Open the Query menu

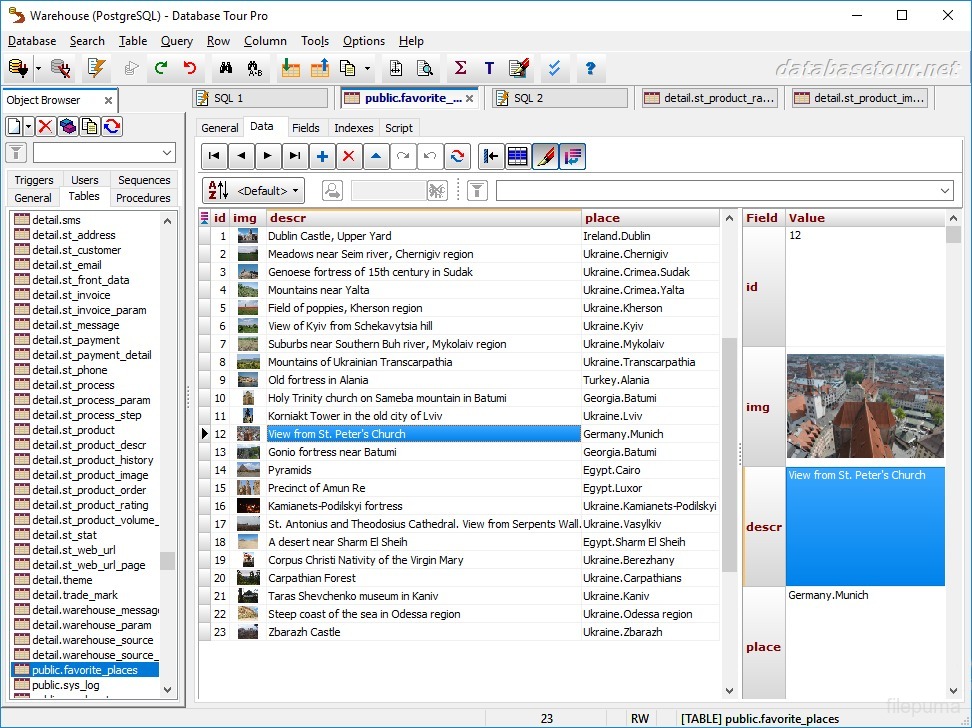(177, 41)
